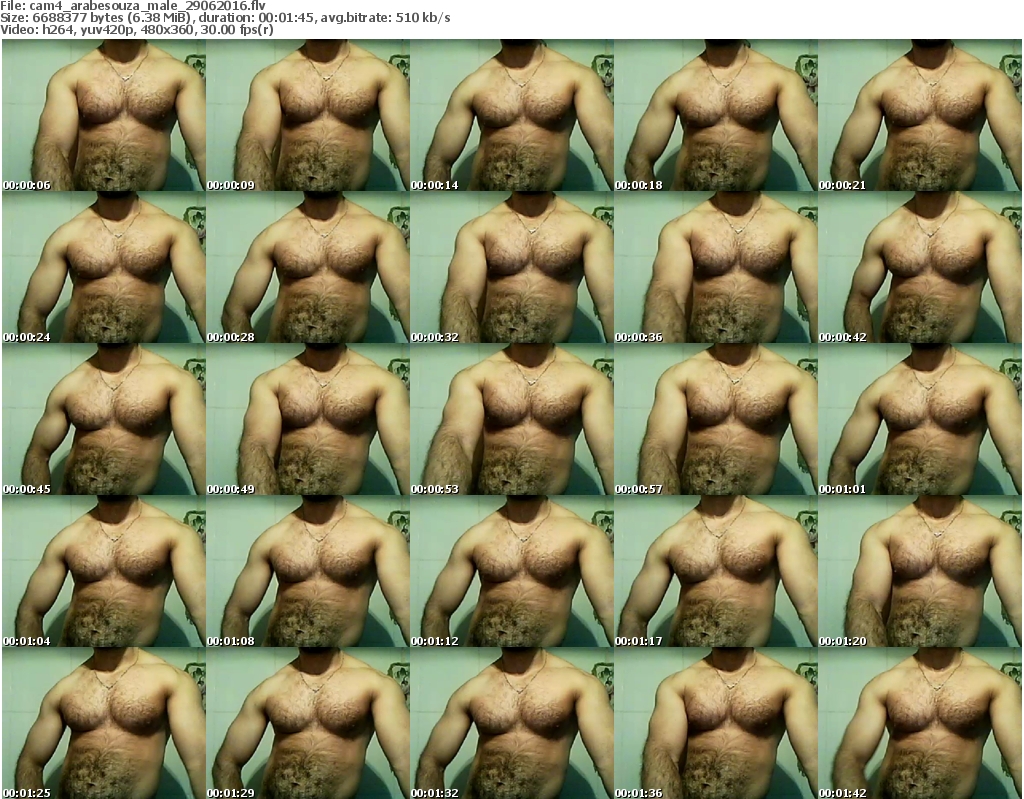Select the thumbnail timestamped 00:01:20

pos(920,571)
